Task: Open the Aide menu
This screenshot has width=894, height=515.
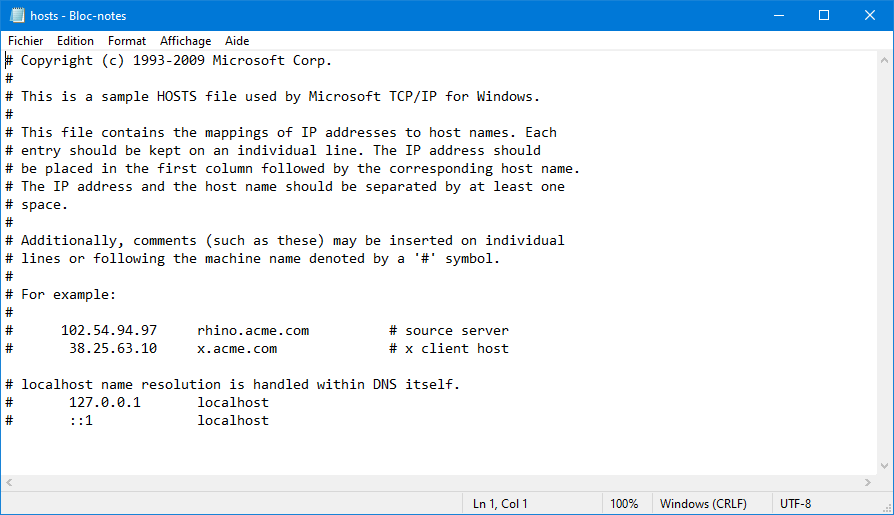Action: pos(237,41)
